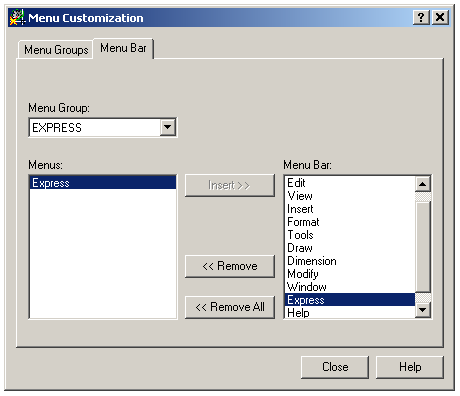Screen dimensions: 460x396
Task: Open the Menu Group dropdown arrow
Action: (167, 127)
